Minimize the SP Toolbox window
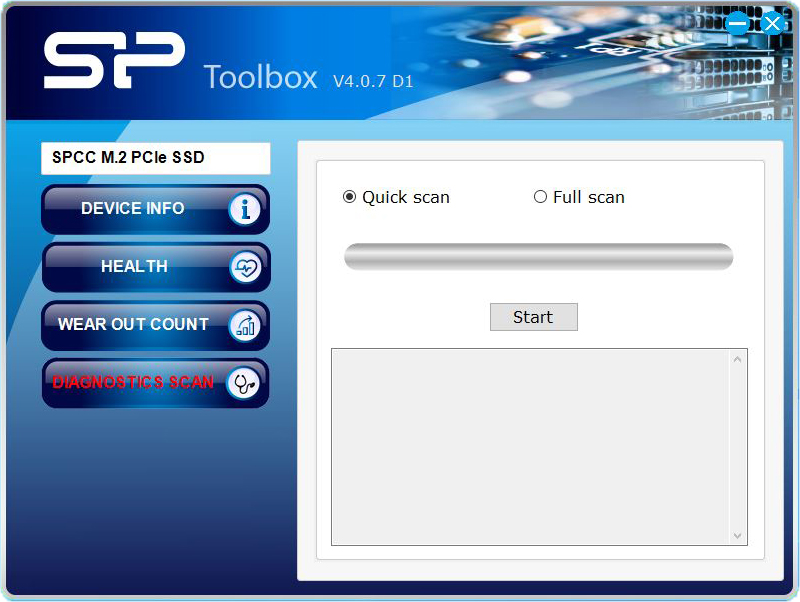 pyautogui.click(x=737, y=23)
